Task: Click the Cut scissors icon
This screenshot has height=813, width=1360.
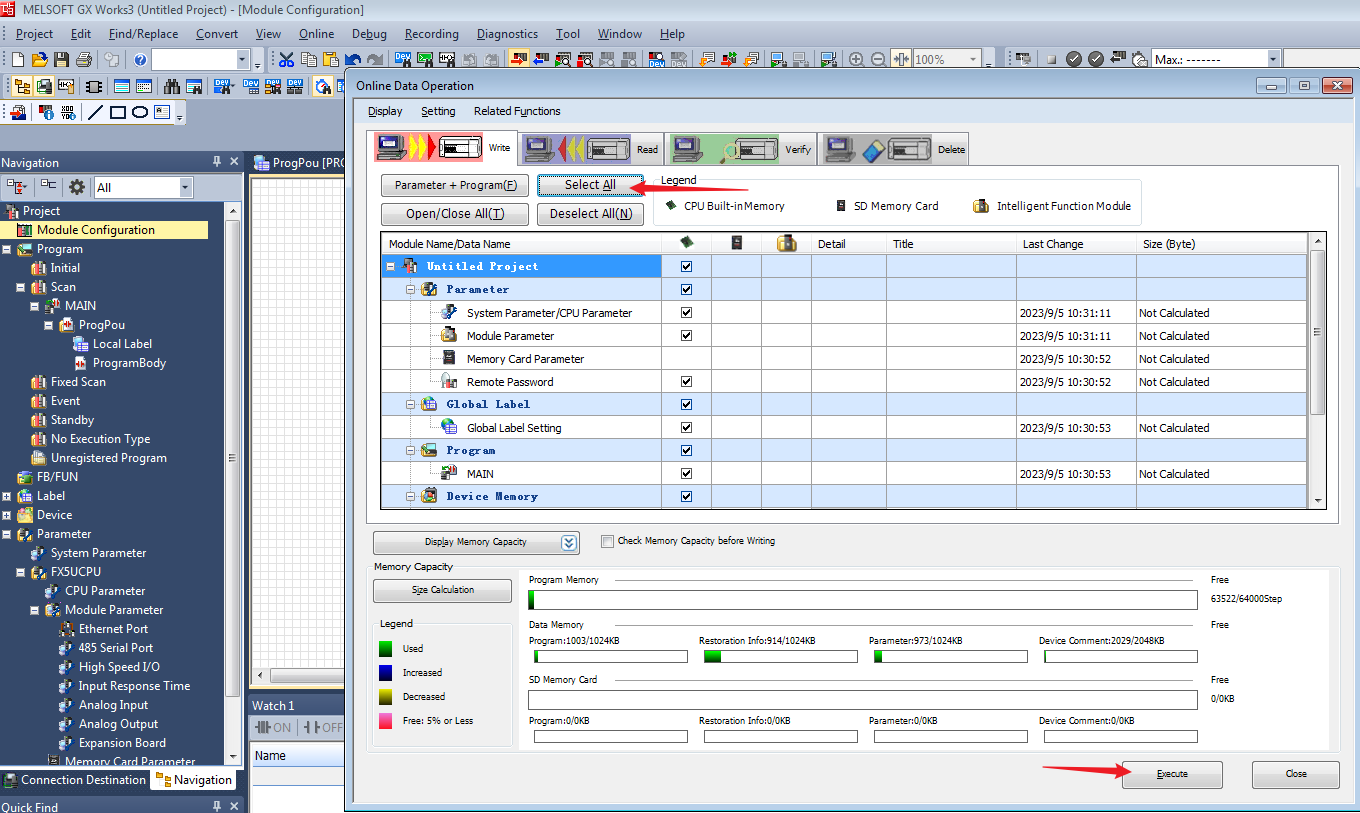Action: click(x=287, y=60)
